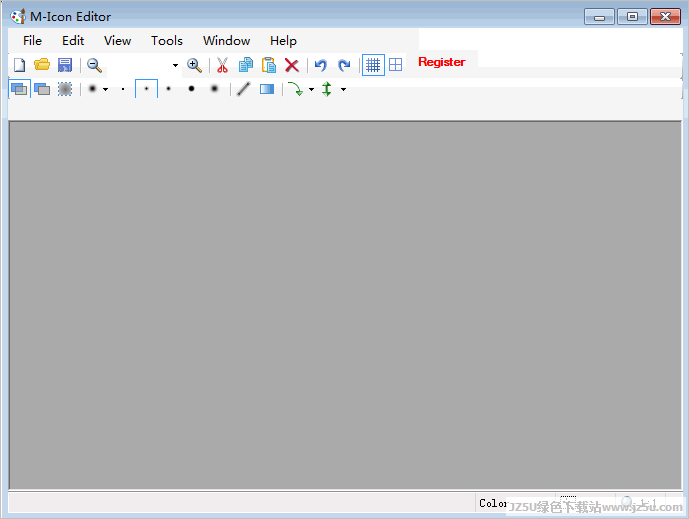Toggle the dotted-border blur selection icon

coord(65,89)
